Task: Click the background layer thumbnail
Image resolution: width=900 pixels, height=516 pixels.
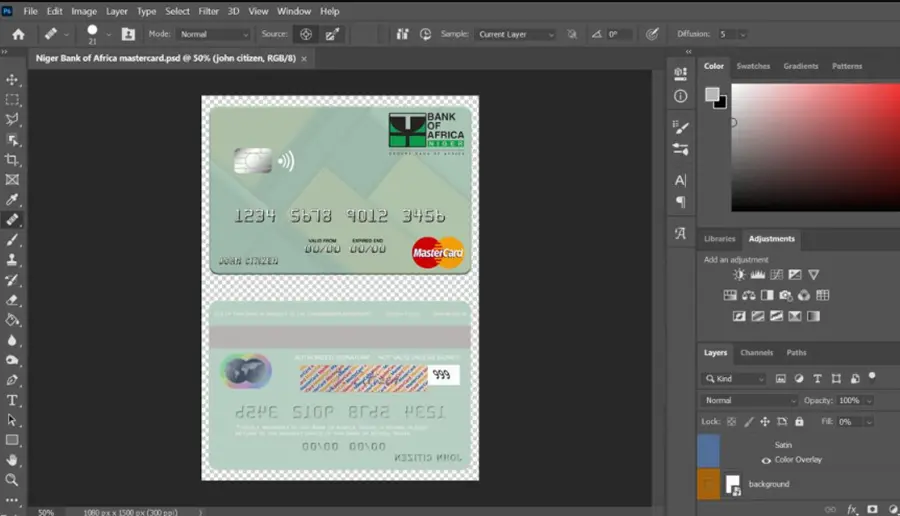Action: (733, 484)
